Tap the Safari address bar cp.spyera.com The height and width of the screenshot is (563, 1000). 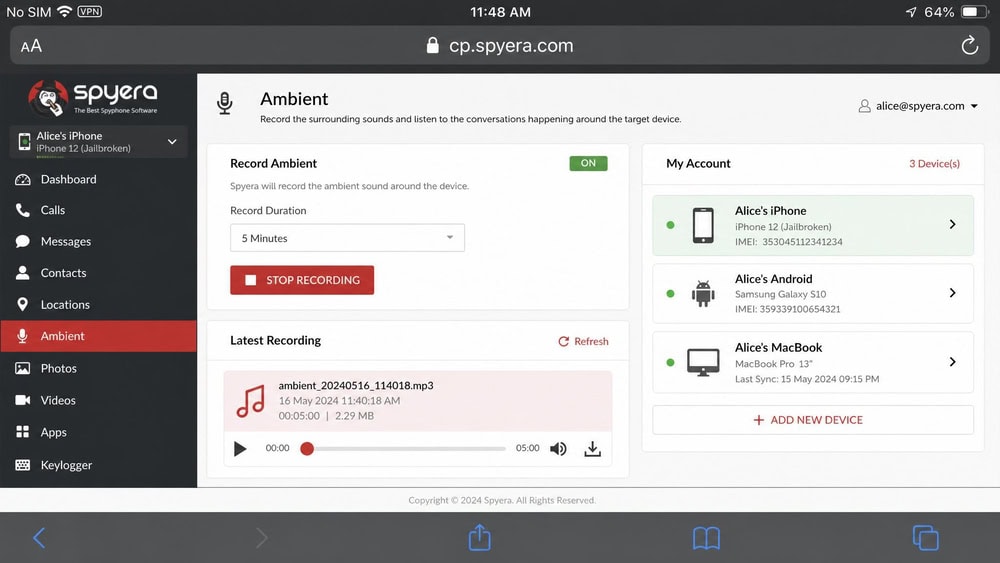[x=500, y=45]
